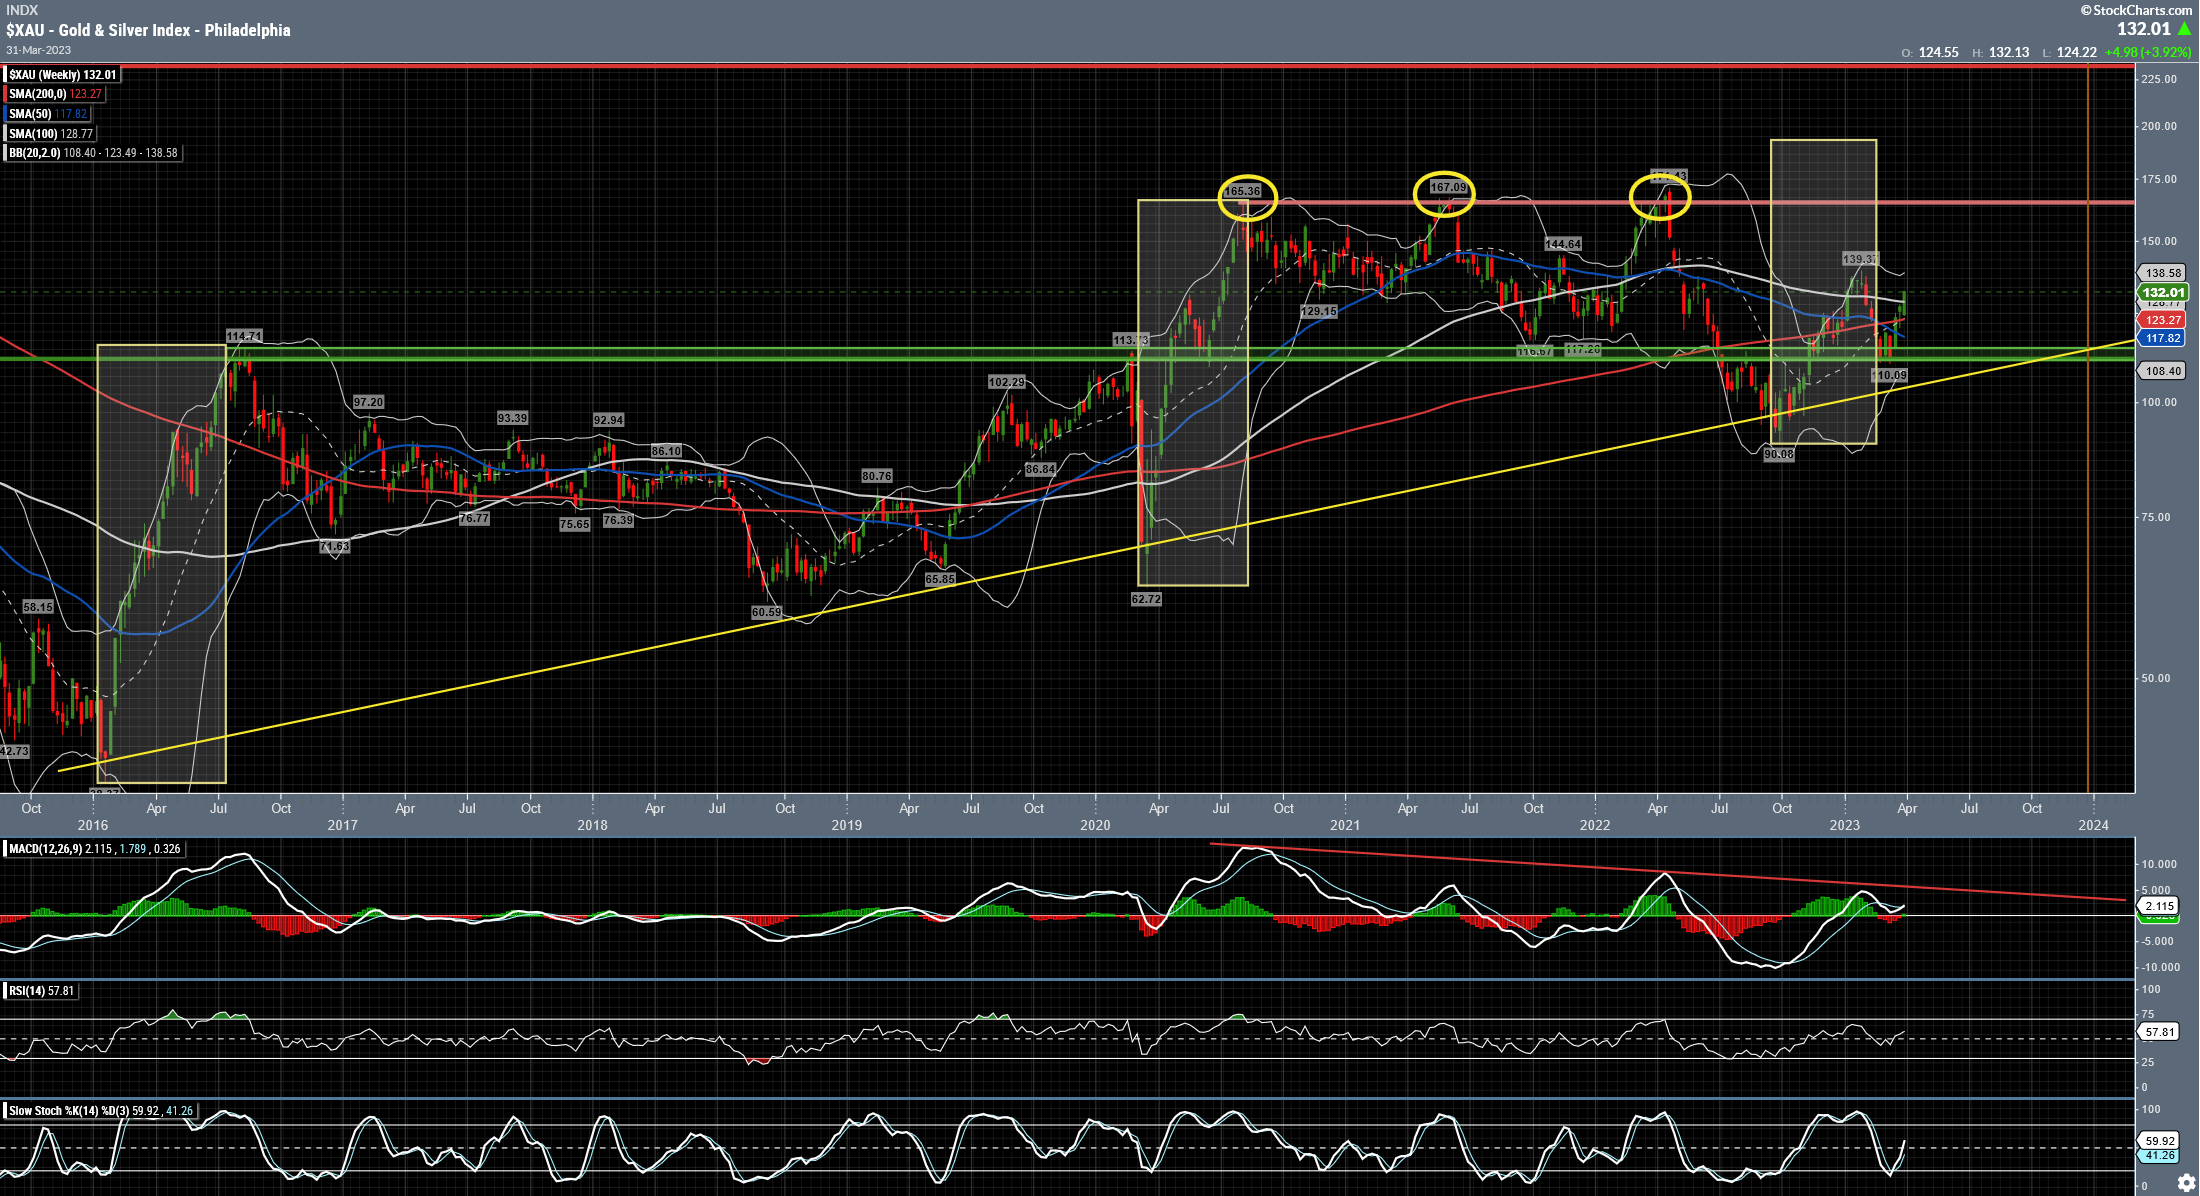
Task: Click the SMA(100) legend entry
Action: point(50,134)
